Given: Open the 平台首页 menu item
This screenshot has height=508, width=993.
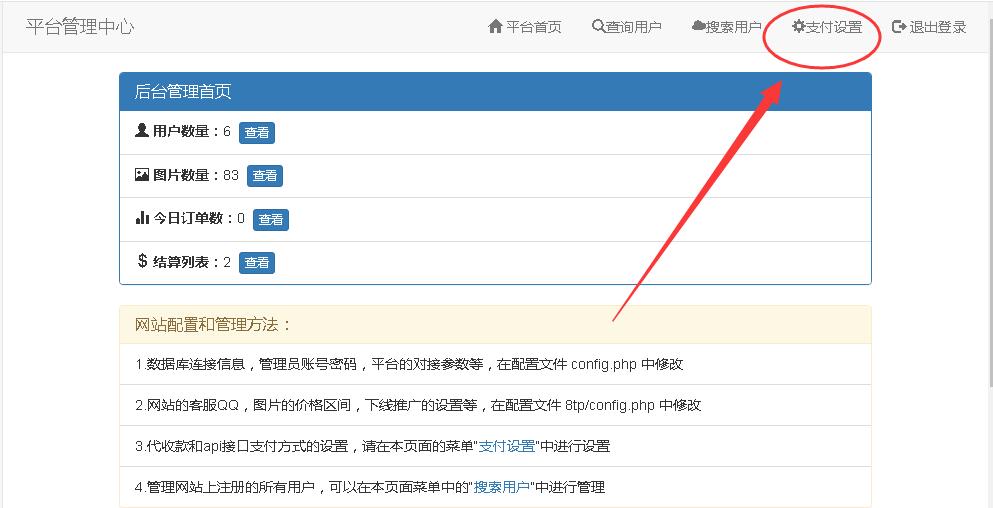Looking at the screenshot, I should point(525,27).
